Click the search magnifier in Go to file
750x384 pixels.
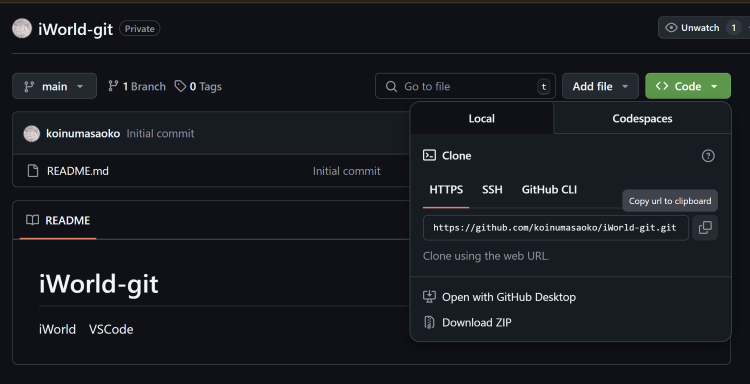pyautogui.click(x=391, y=87)
